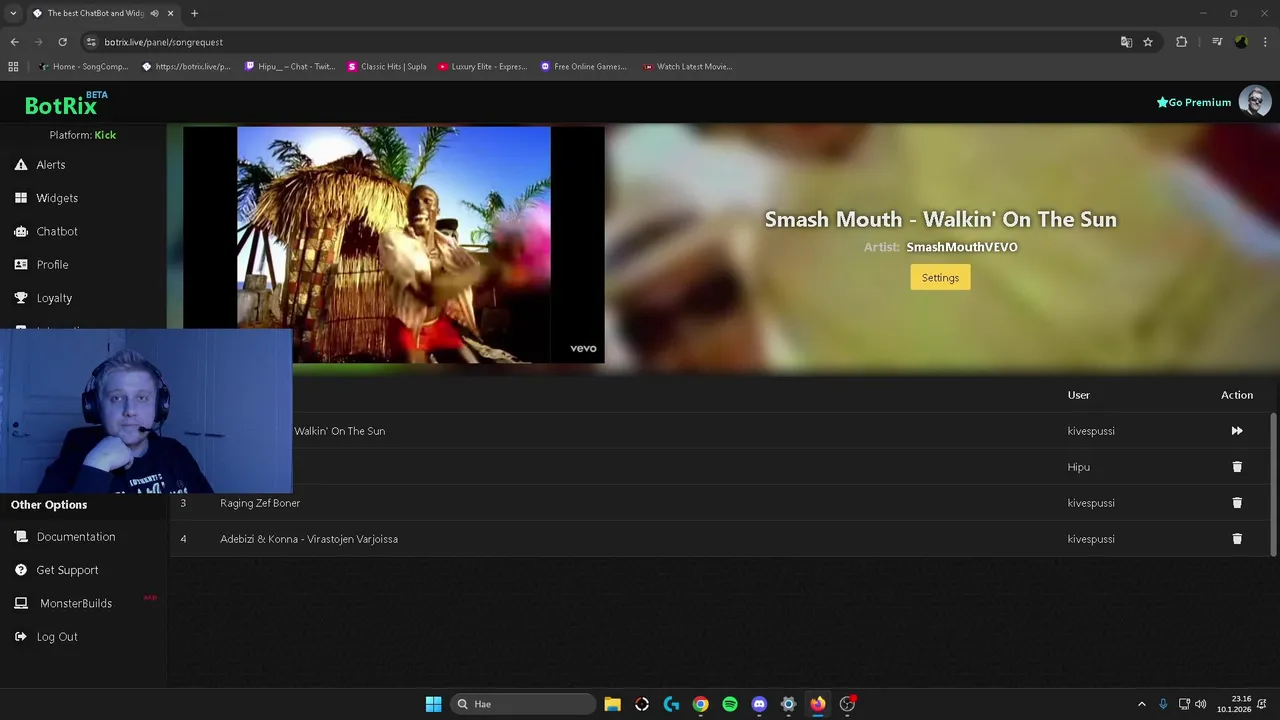Viewport: 1280px width, 720px height.
Task: Open the media controls icon in toolbar
Action: click(1217, 42)
